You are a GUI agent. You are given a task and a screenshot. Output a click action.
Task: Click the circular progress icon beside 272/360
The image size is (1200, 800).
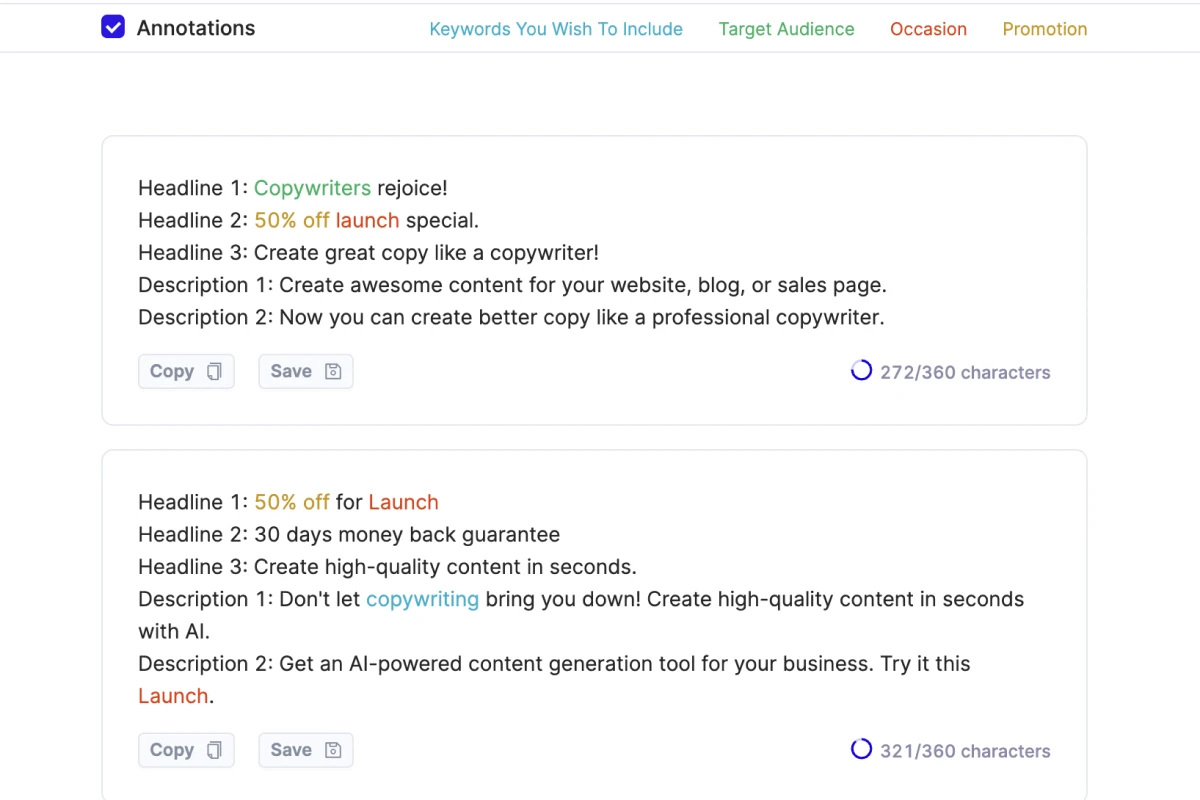point(861,371)
